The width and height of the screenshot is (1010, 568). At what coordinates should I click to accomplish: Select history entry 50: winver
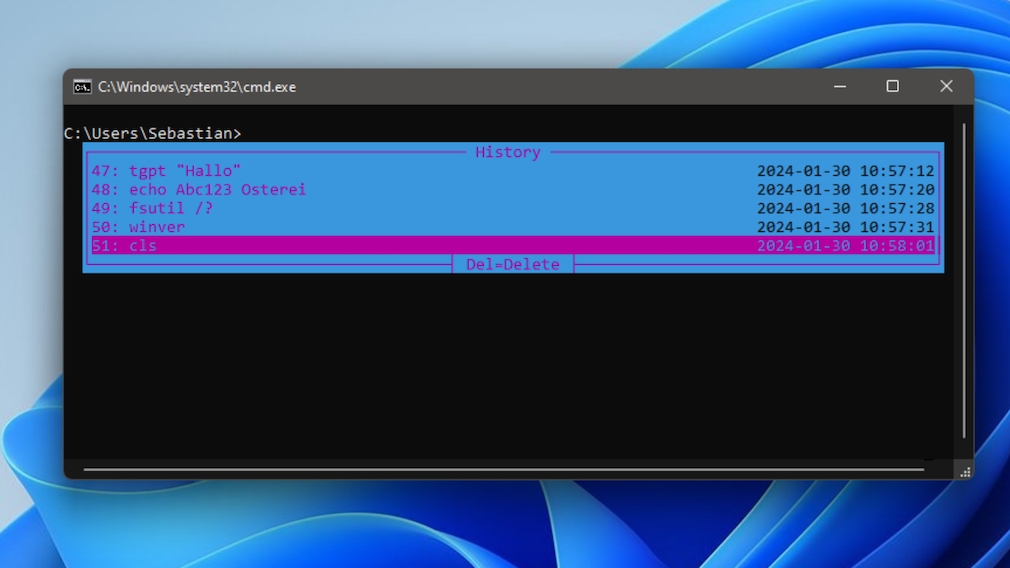click(x=513, y=227)
